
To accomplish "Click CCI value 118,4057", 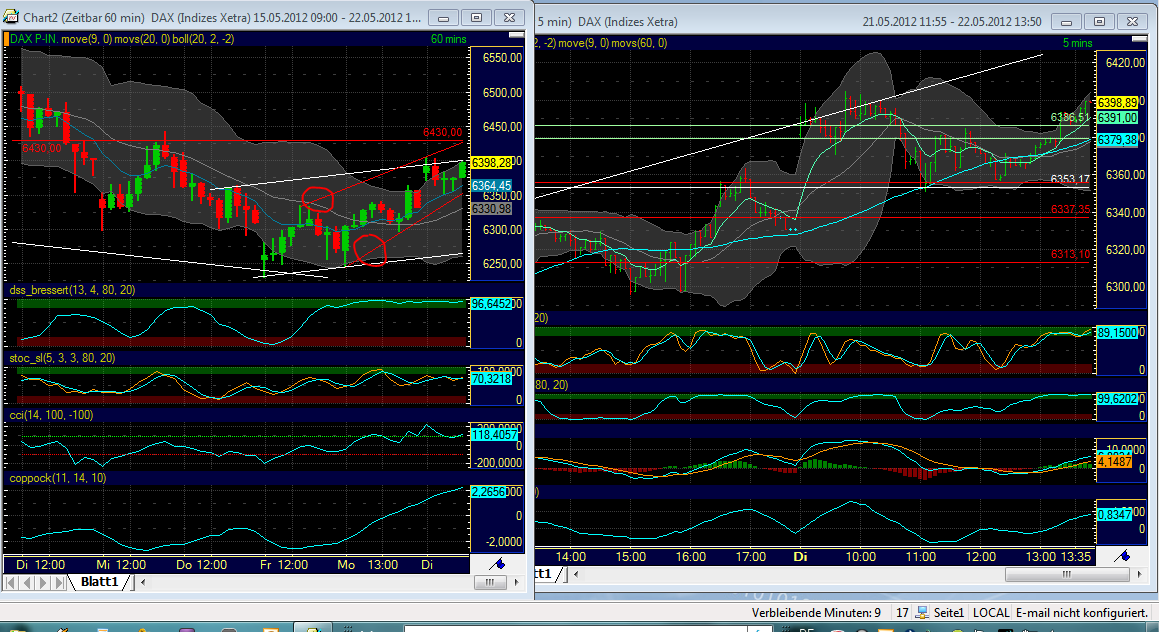I will pyautogui.click(x=494, y=435).
